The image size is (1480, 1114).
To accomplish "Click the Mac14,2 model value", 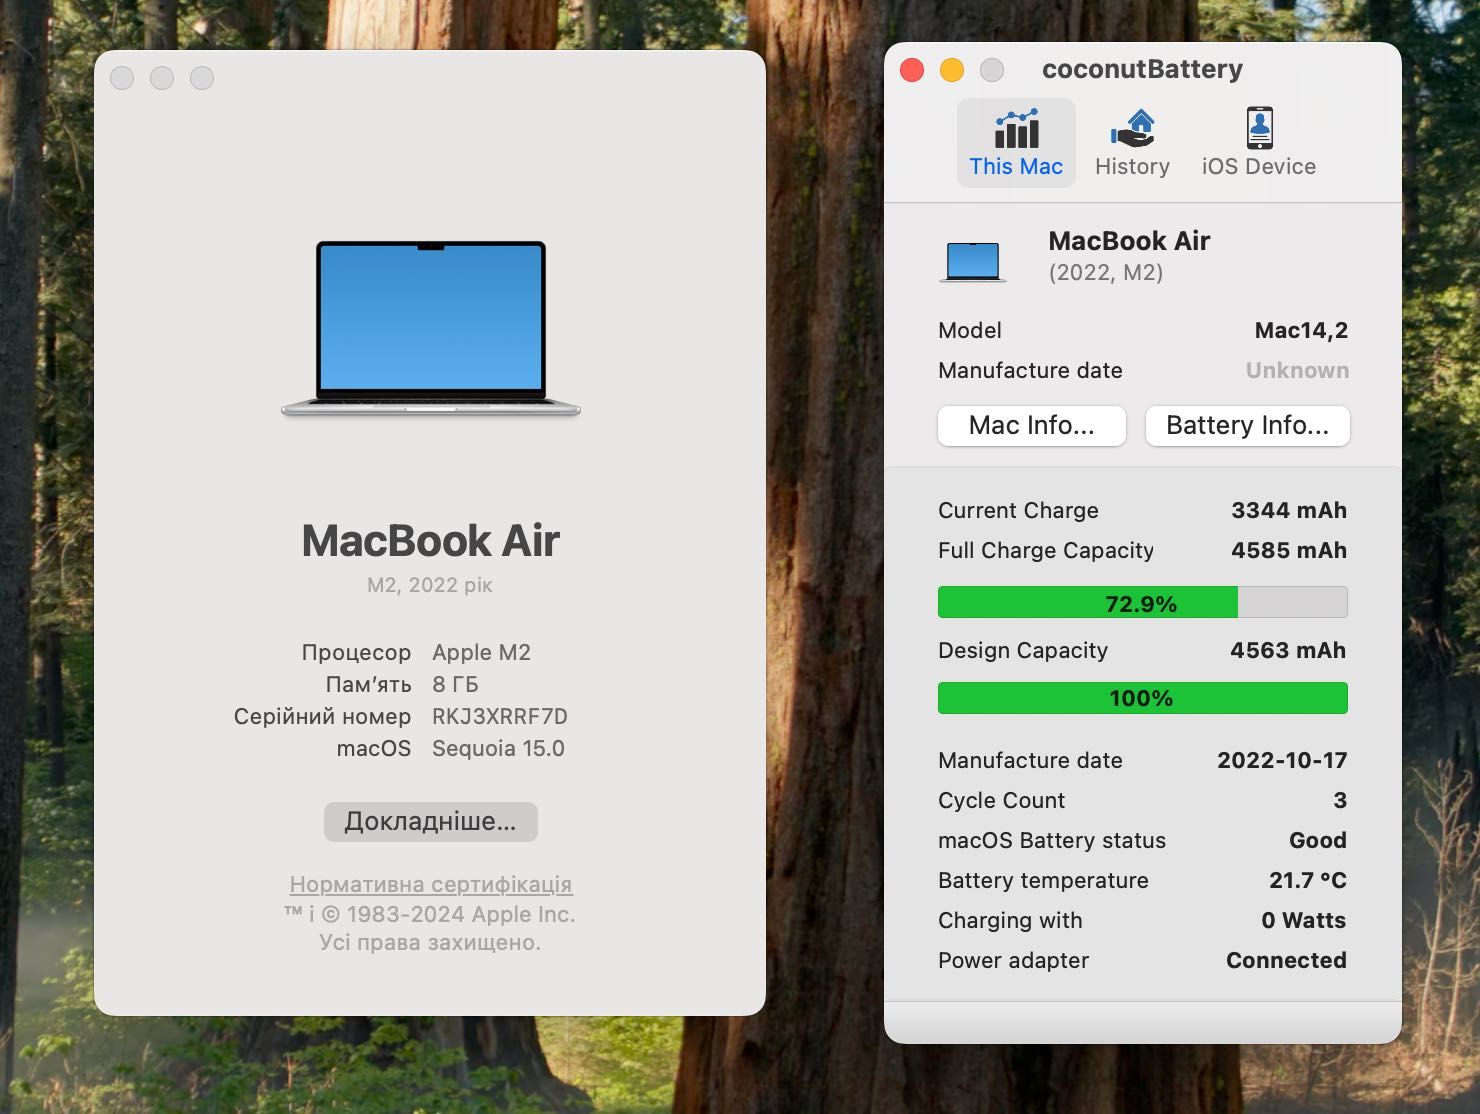I will [x=1301, y=330].
